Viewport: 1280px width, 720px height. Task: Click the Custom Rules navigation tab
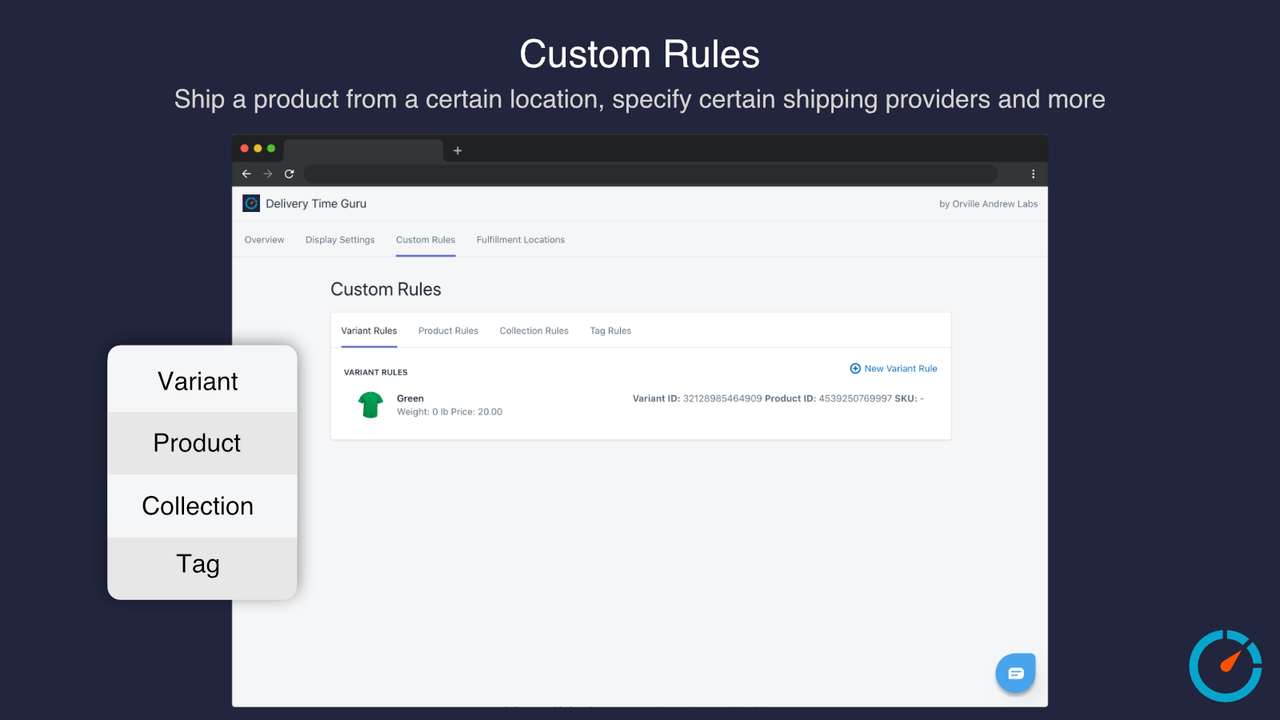[425, 240]
